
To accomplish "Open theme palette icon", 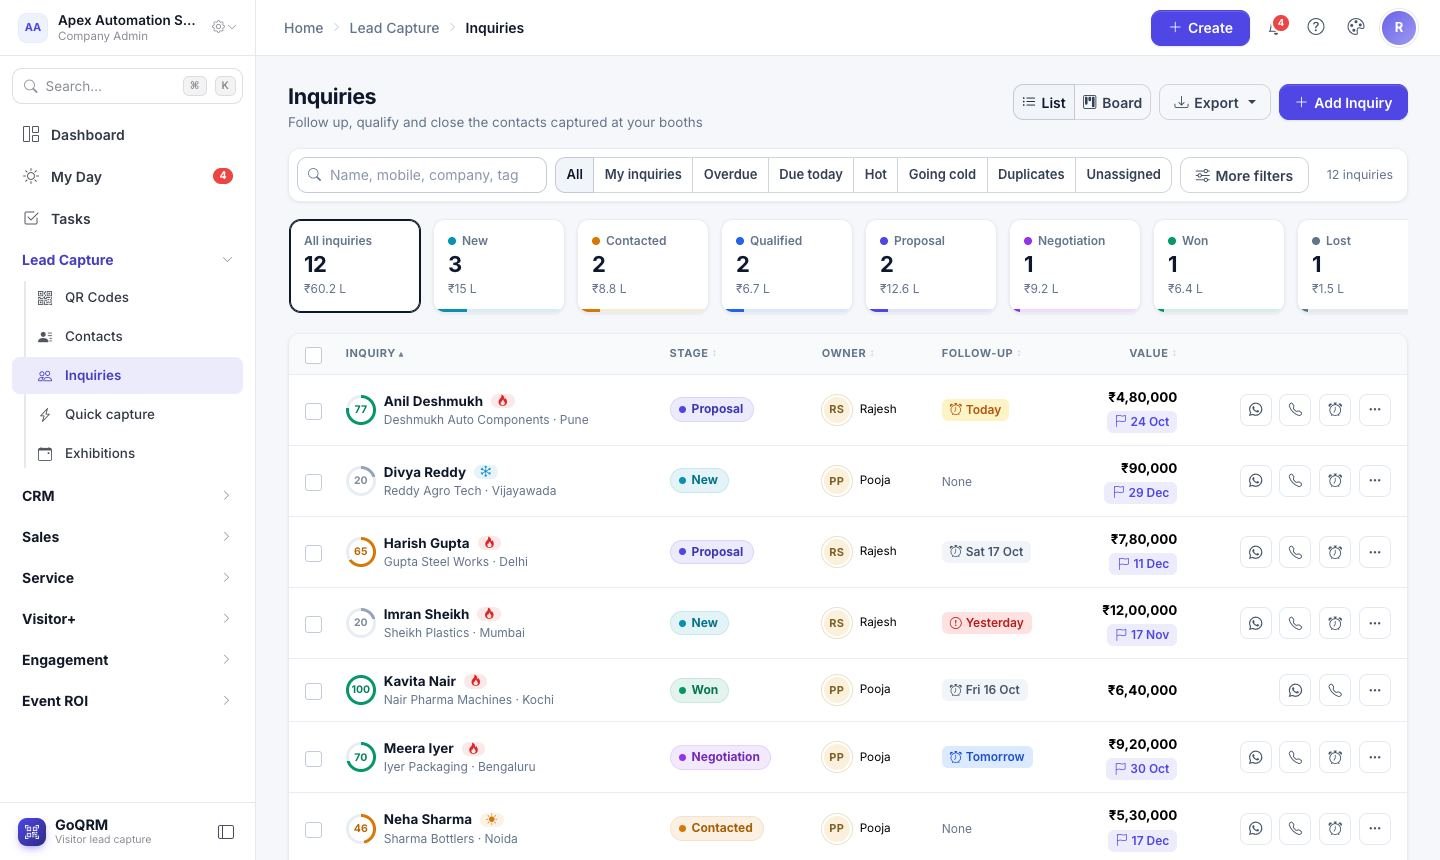I will point(1356,27).
